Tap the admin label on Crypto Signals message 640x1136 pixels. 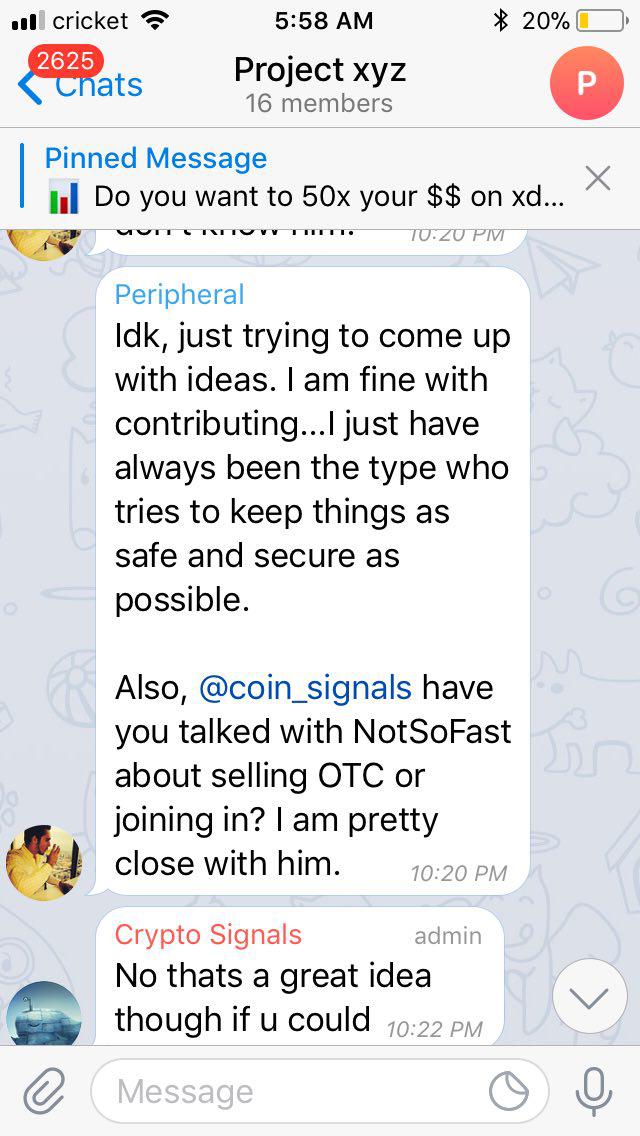pos(447,936)
